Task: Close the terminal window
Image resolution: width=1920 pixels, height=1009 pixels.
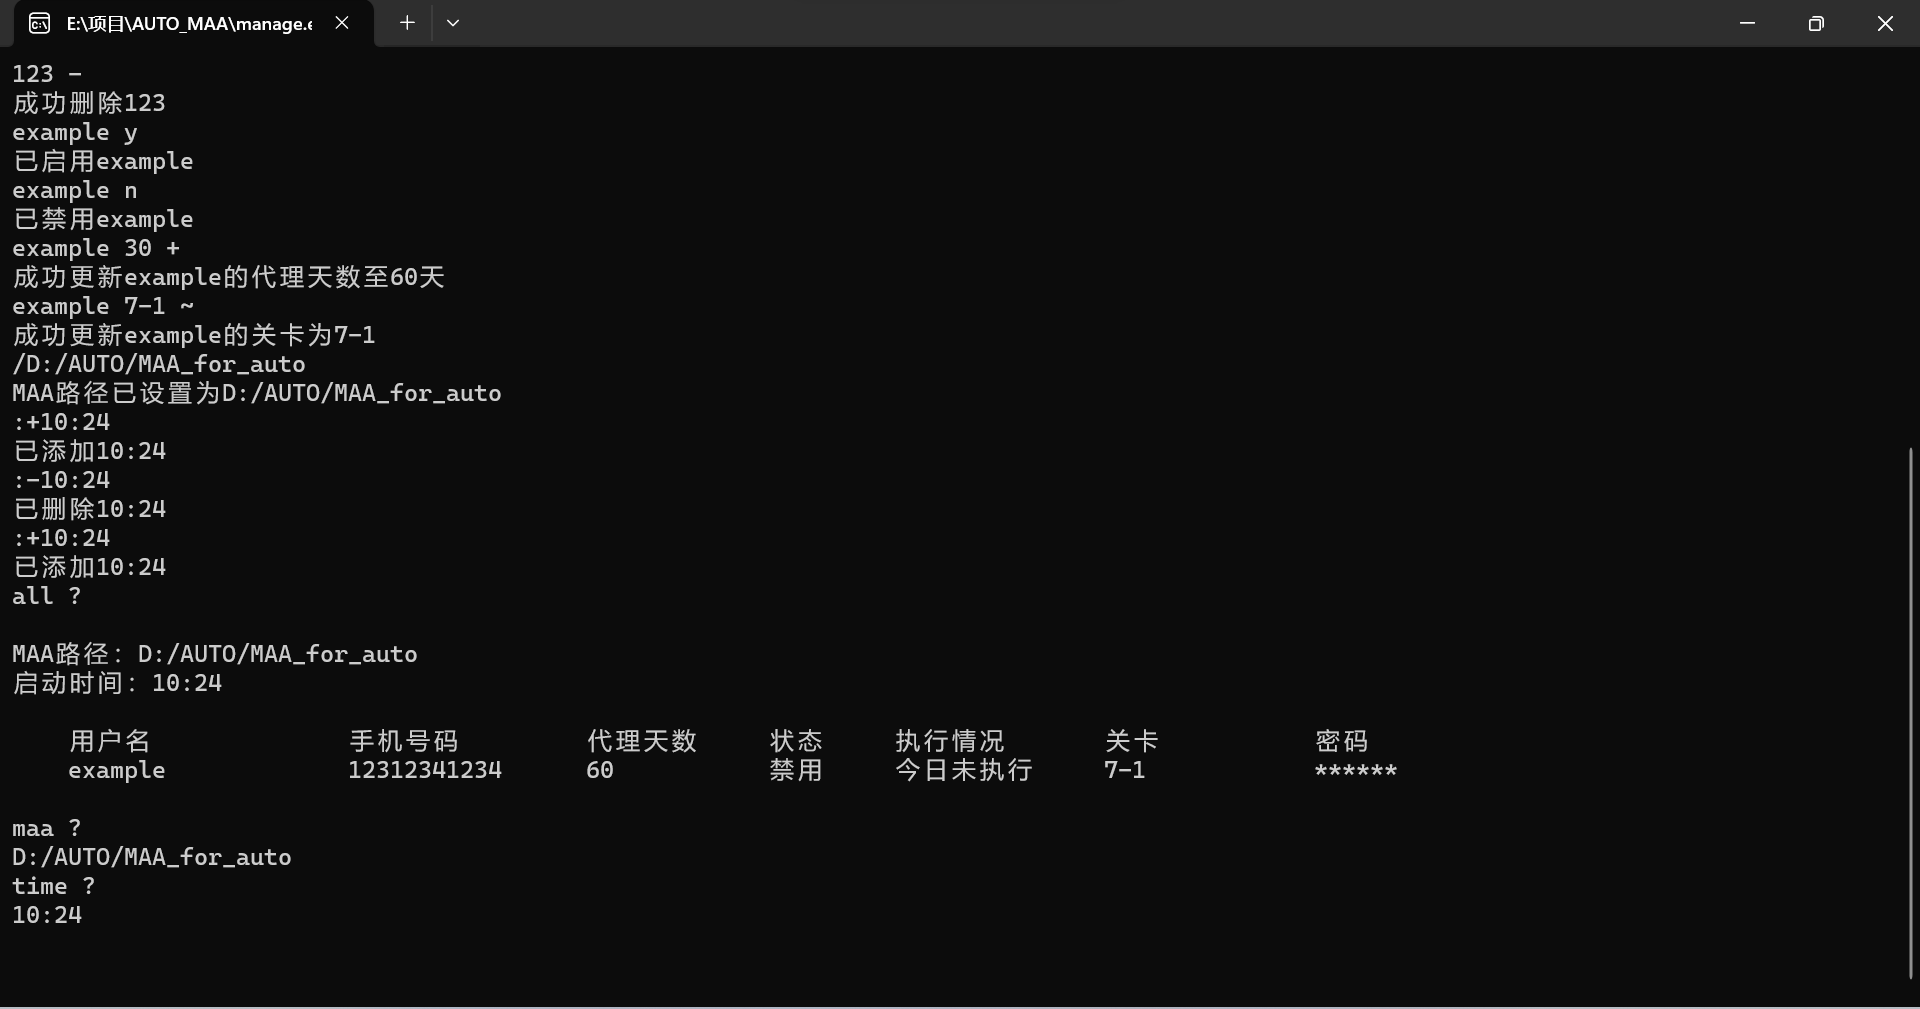Action: coord(1885,23)
